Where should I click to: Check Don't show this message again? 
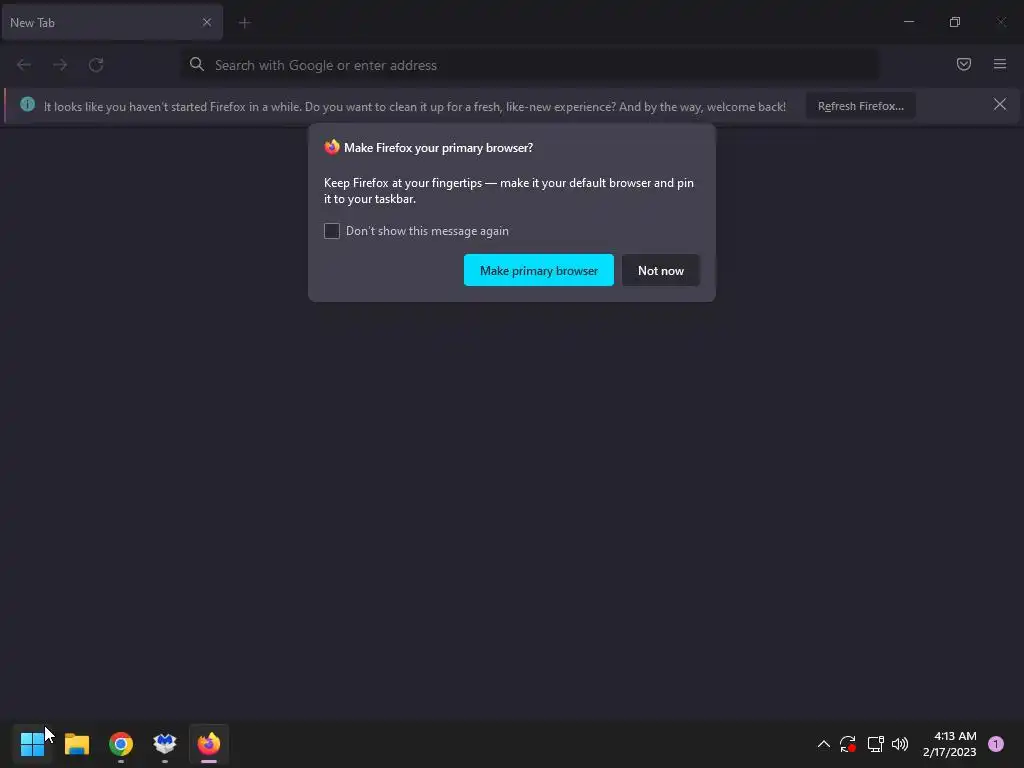332,231
